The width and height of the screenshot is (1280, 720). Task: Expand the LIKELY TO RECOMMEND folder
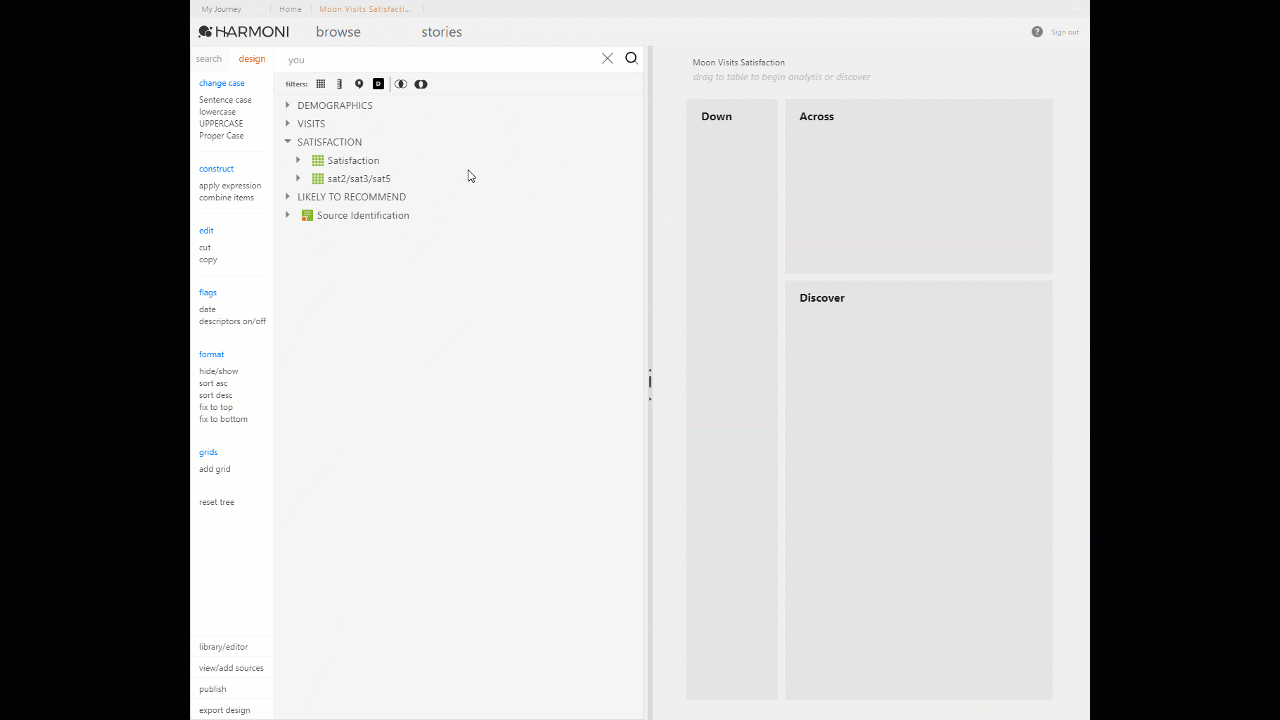(x=288, y=197)
